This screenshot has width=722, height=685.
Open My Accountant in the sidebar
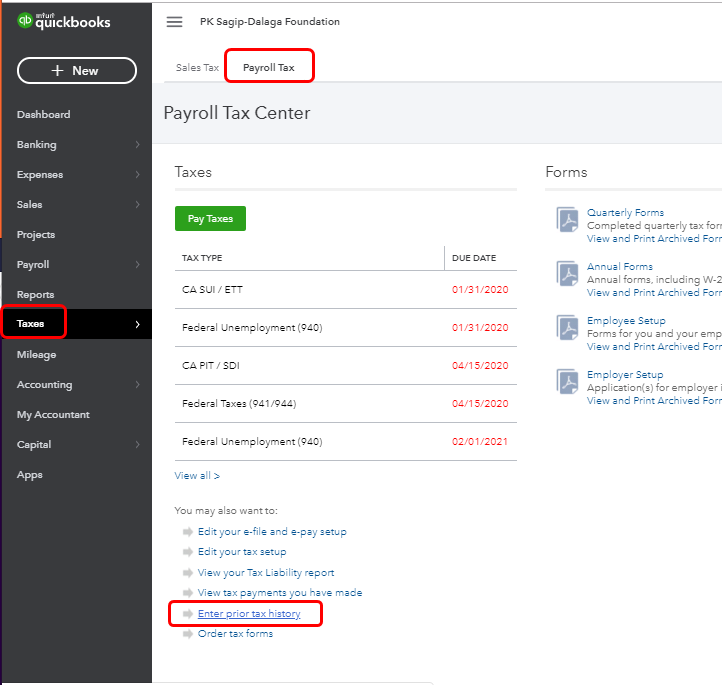(x=53, y=415)
